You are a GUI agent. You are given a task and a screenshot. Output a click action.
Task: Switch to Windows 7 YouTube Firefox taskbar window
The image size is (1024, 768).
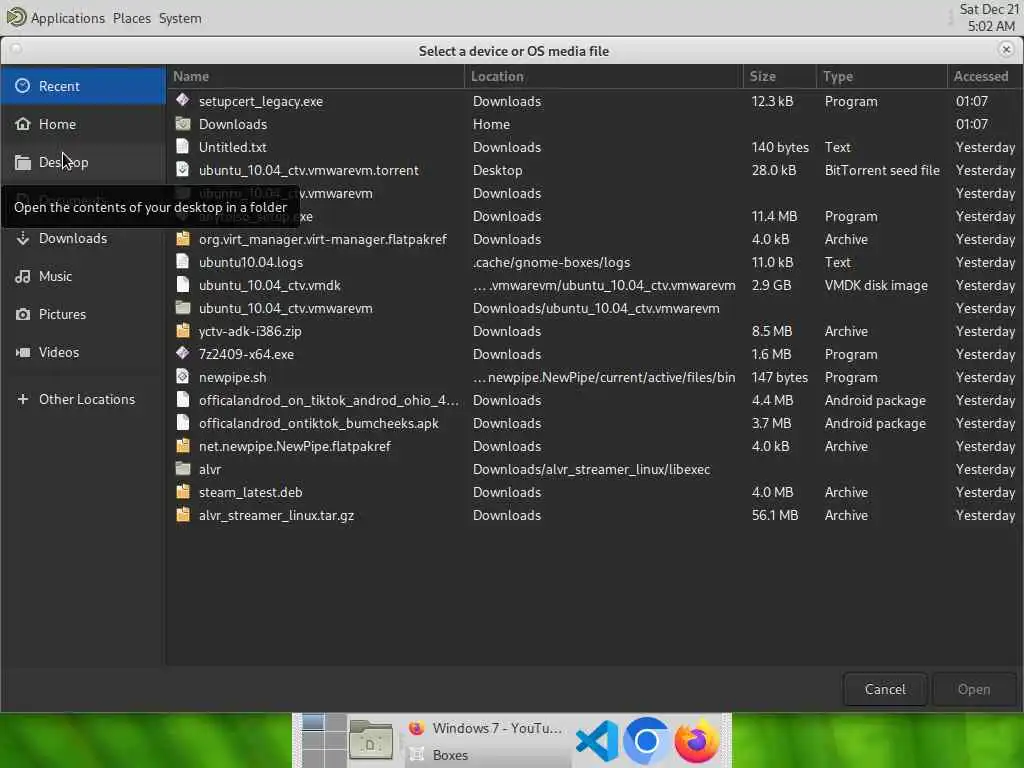click(x=486, y=728)
